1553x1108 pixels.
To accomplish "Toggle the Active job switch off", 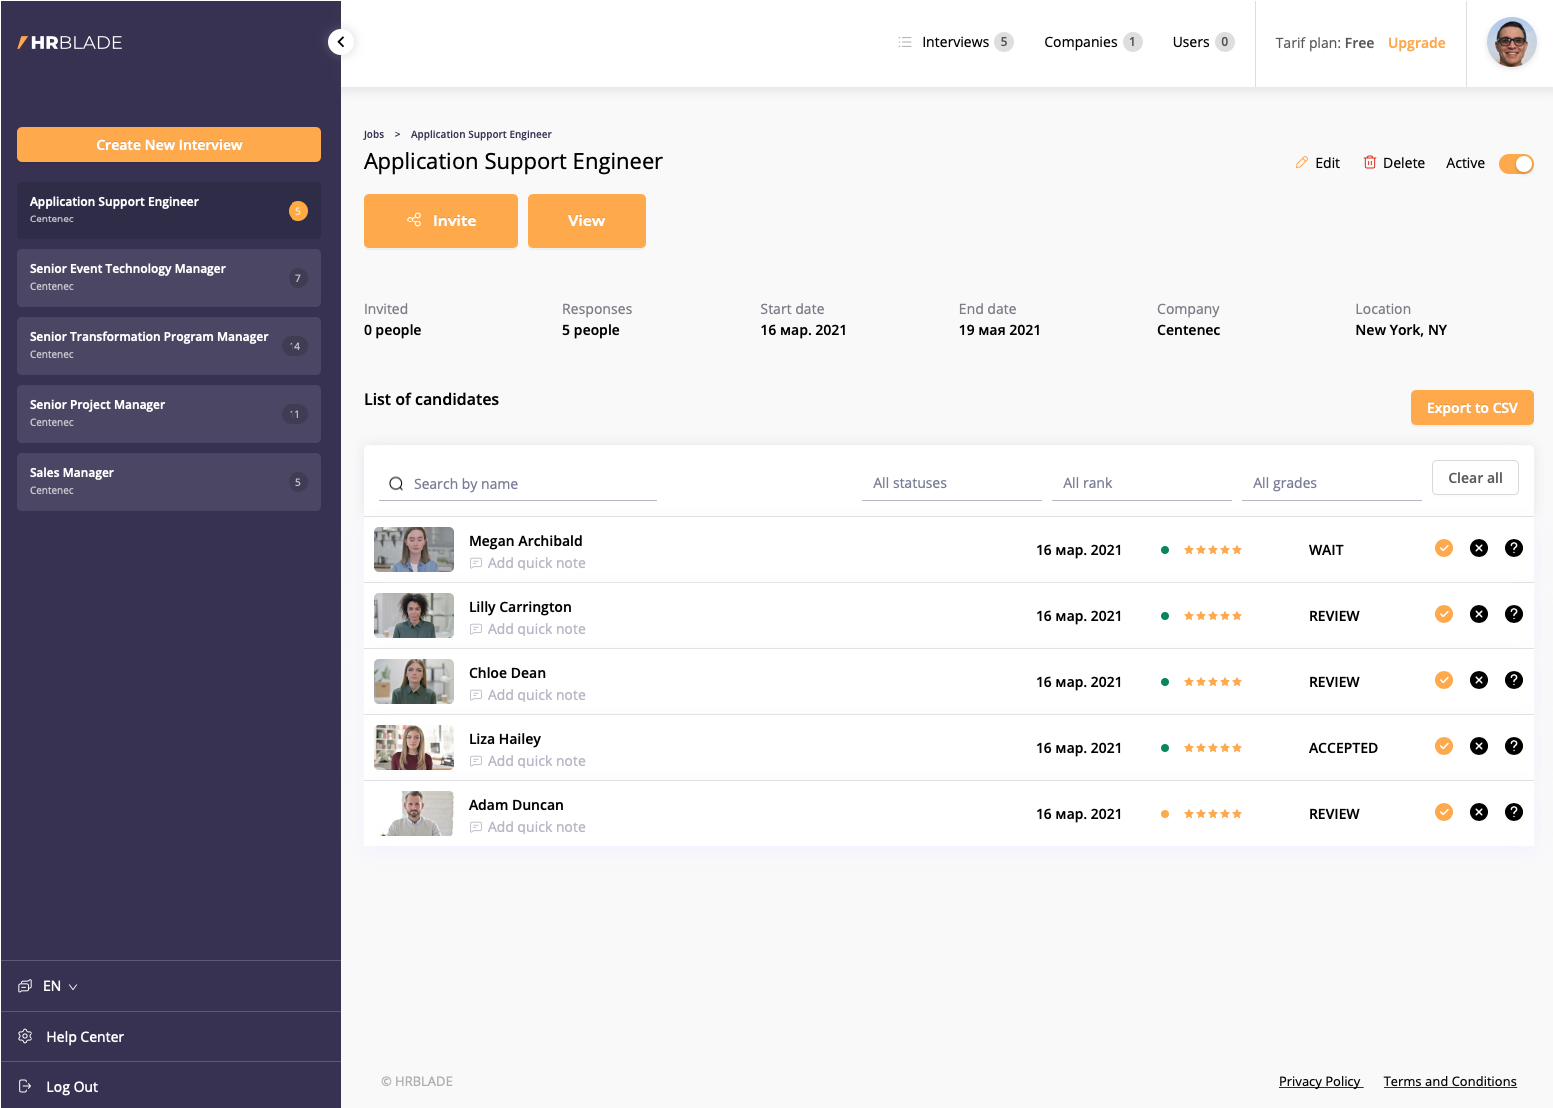I will pos(1516,164).
